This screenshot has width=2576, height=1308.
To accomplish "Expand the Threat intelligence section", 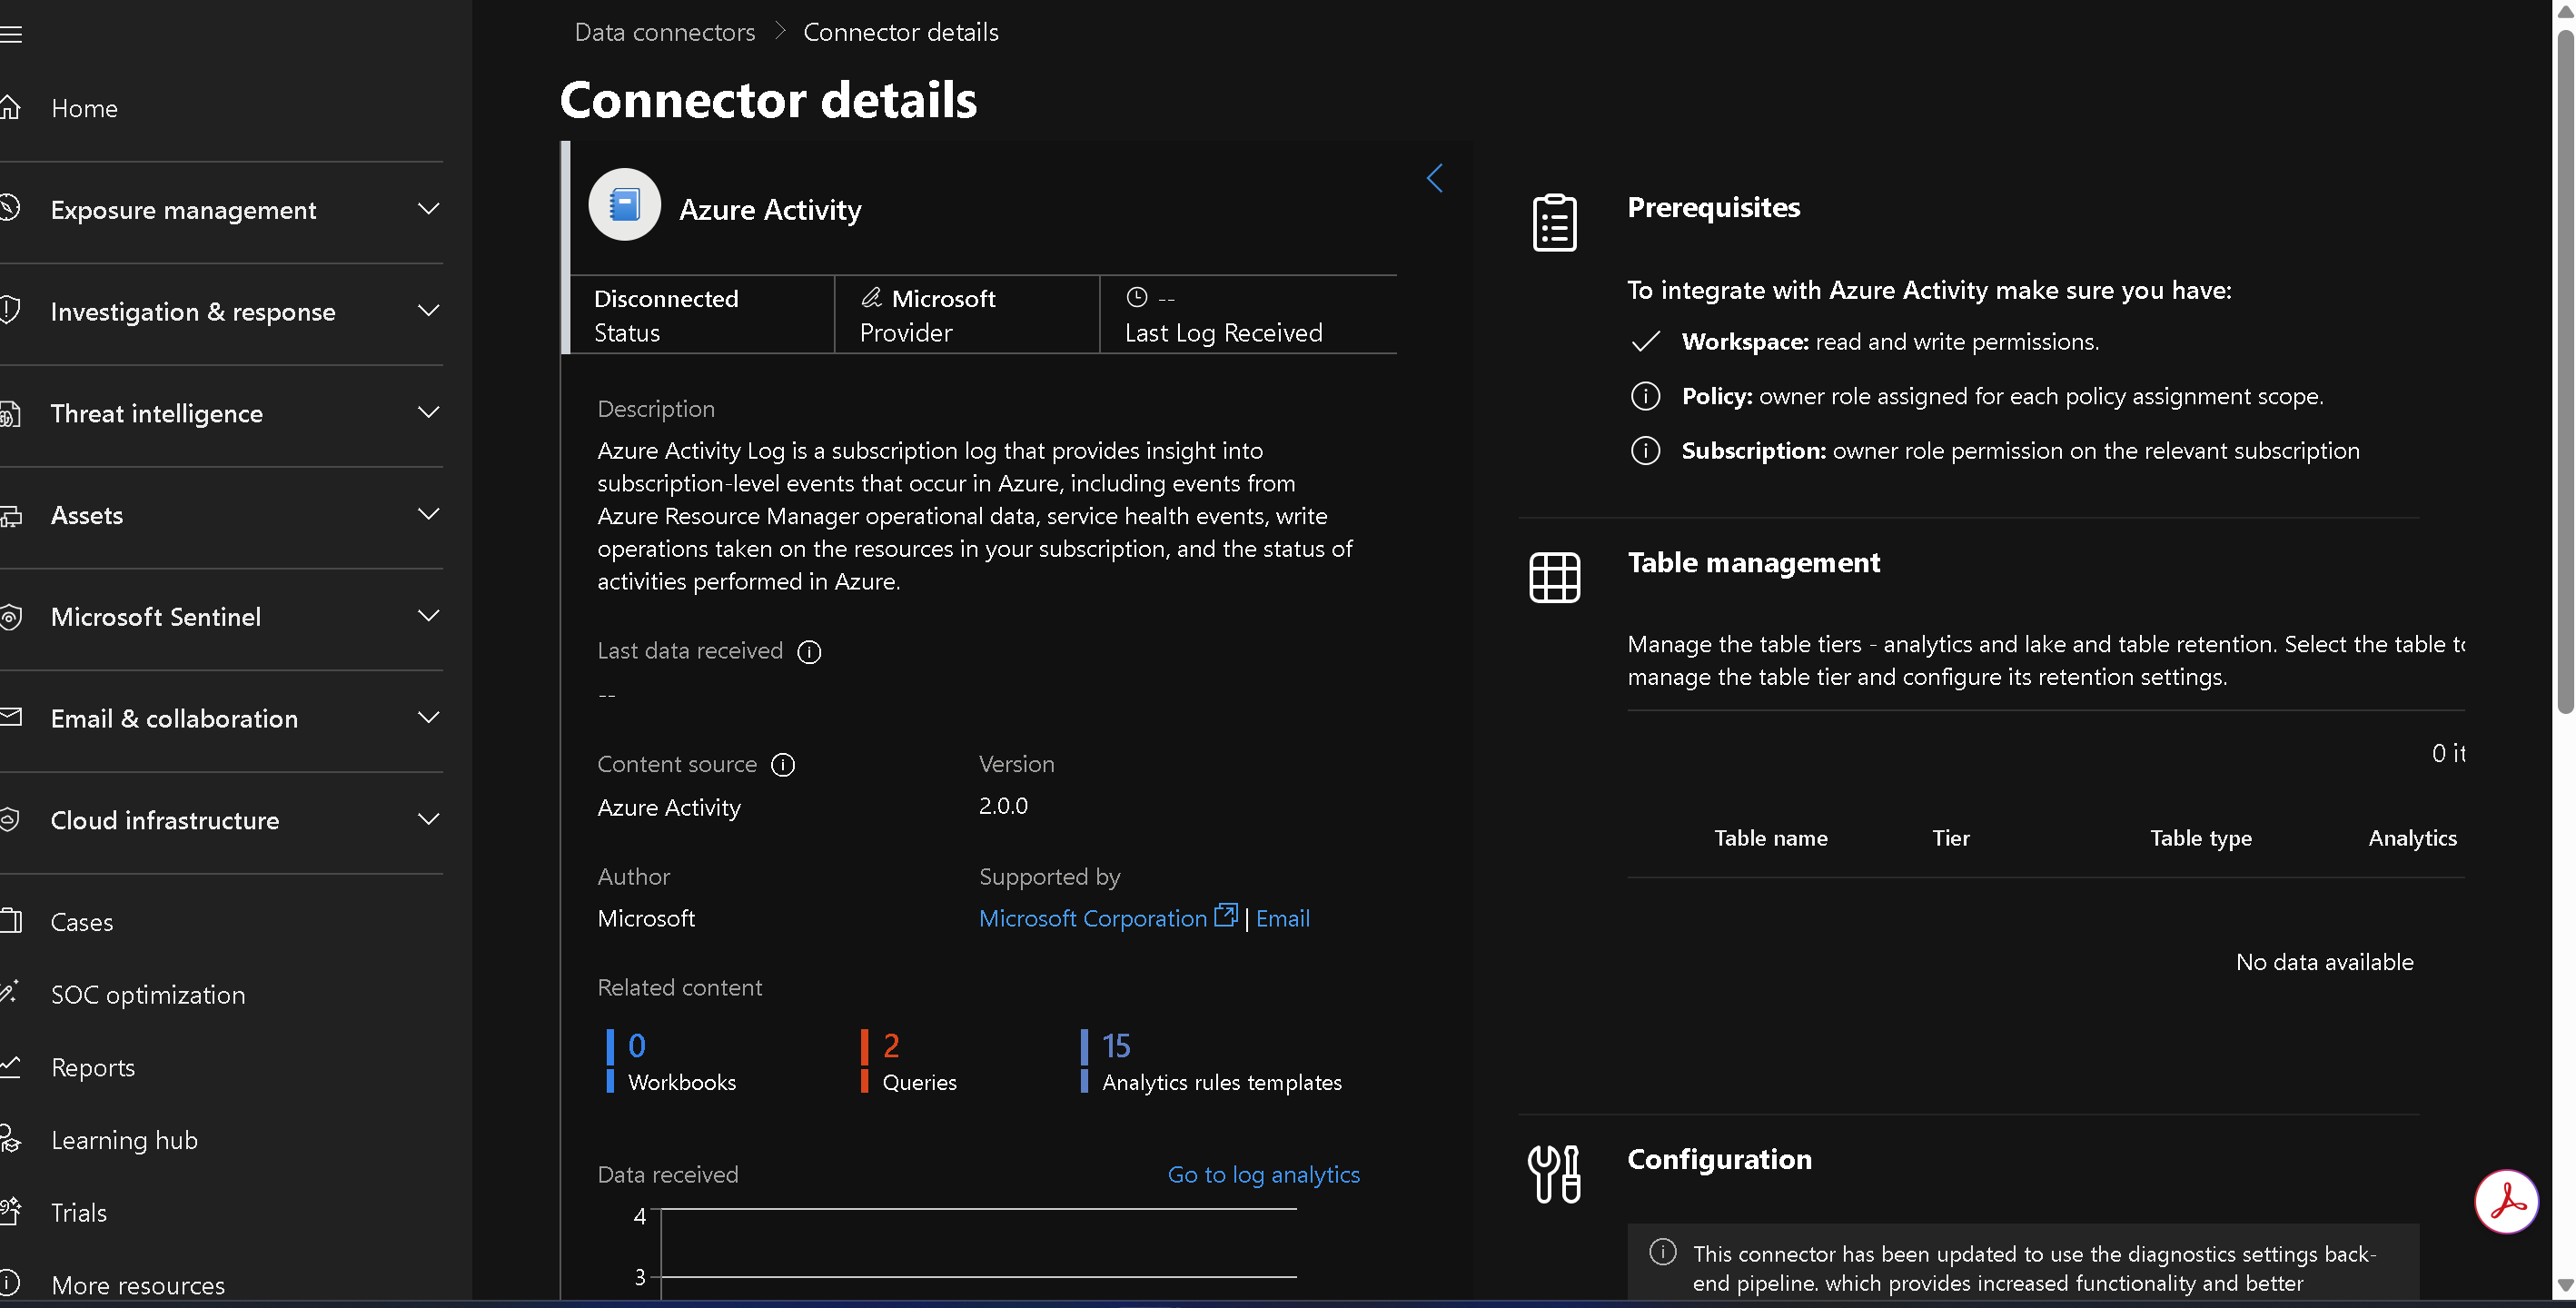I will 428,413.
